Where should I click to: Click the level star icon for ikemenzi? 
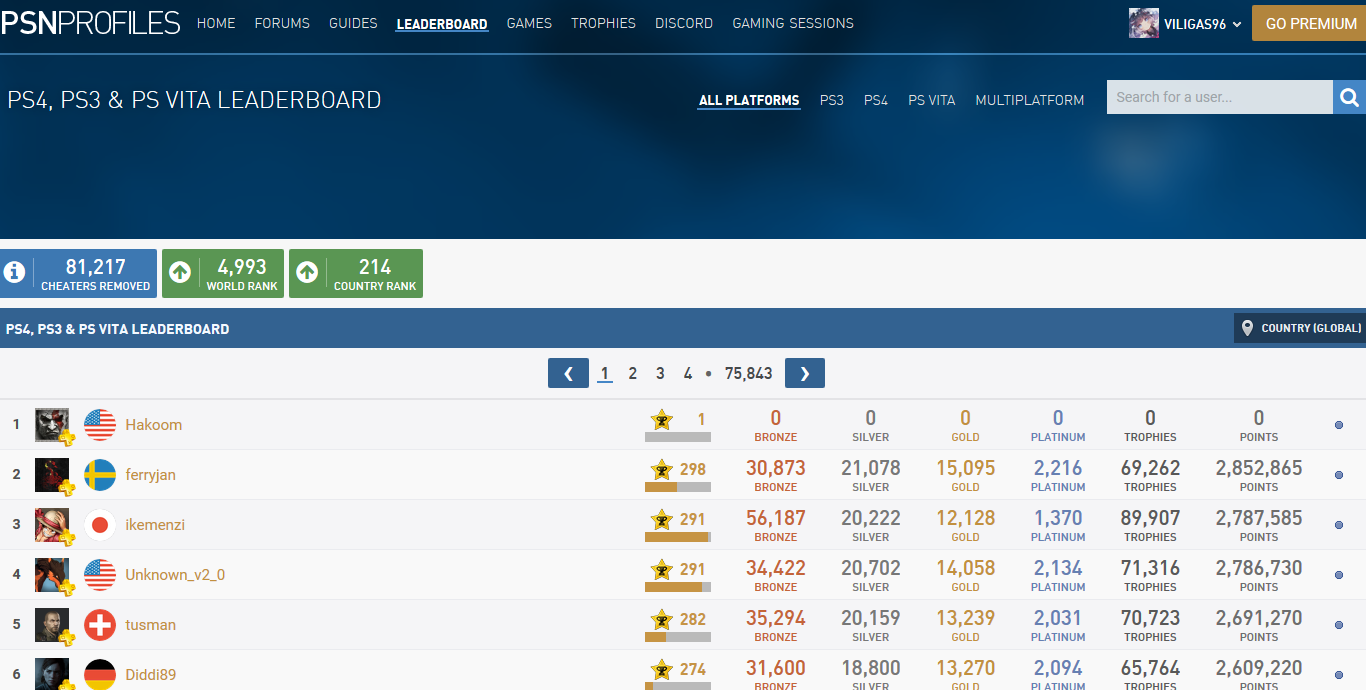[661, 519]
